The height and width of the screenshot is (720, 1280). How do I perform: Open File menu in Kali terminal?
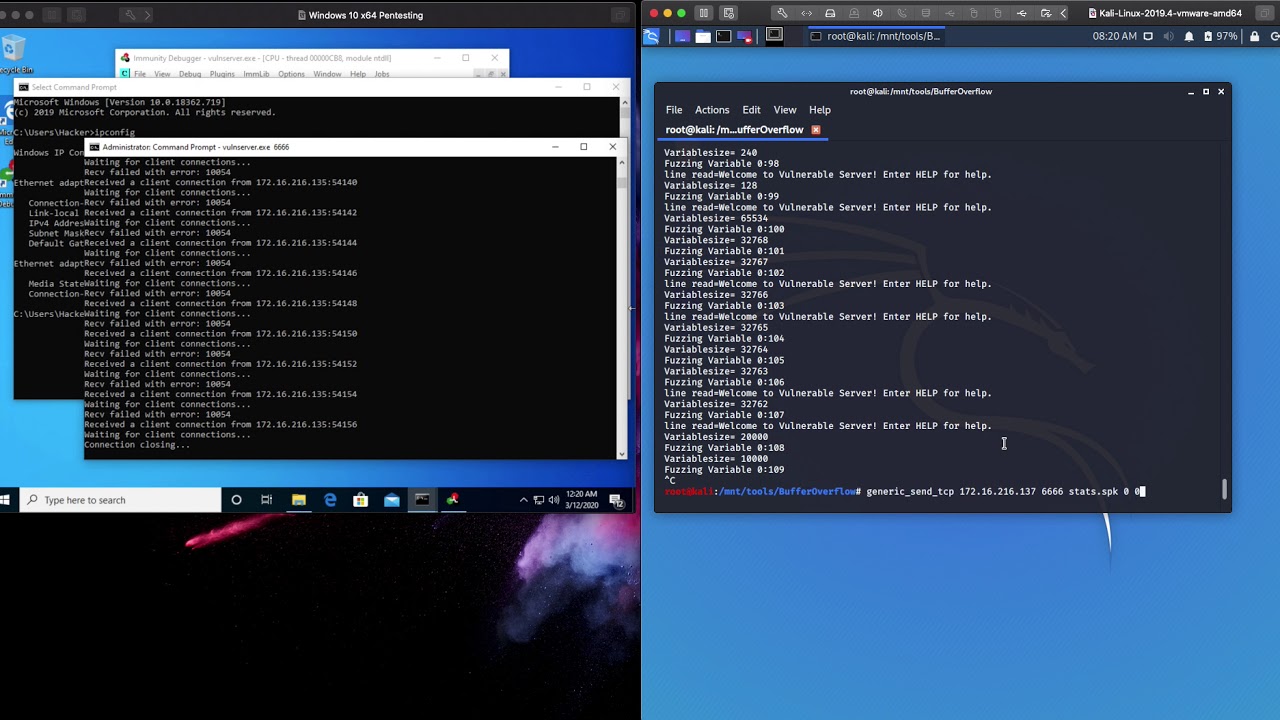pos(674,110)
